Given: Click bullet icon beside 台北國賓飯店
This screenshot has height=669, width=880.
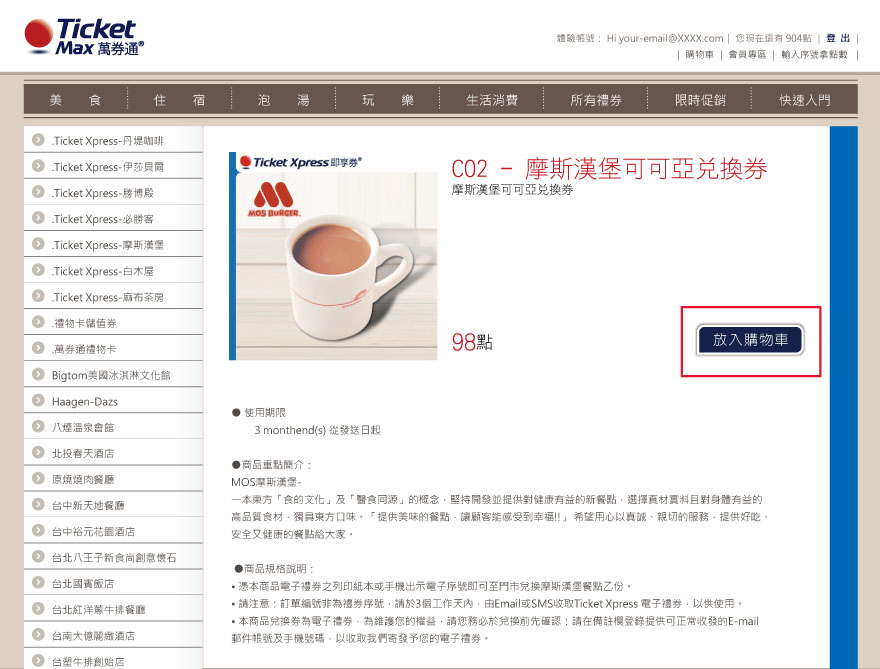Looking at the screenshot, I should coord(38,583).
